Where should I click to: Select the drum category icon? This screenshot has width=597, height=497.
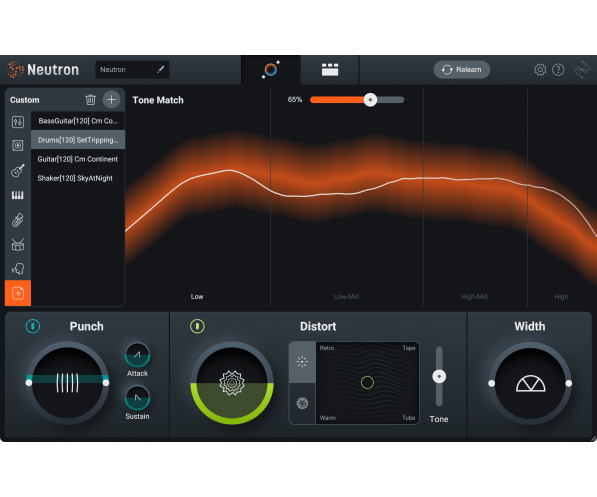18,245
